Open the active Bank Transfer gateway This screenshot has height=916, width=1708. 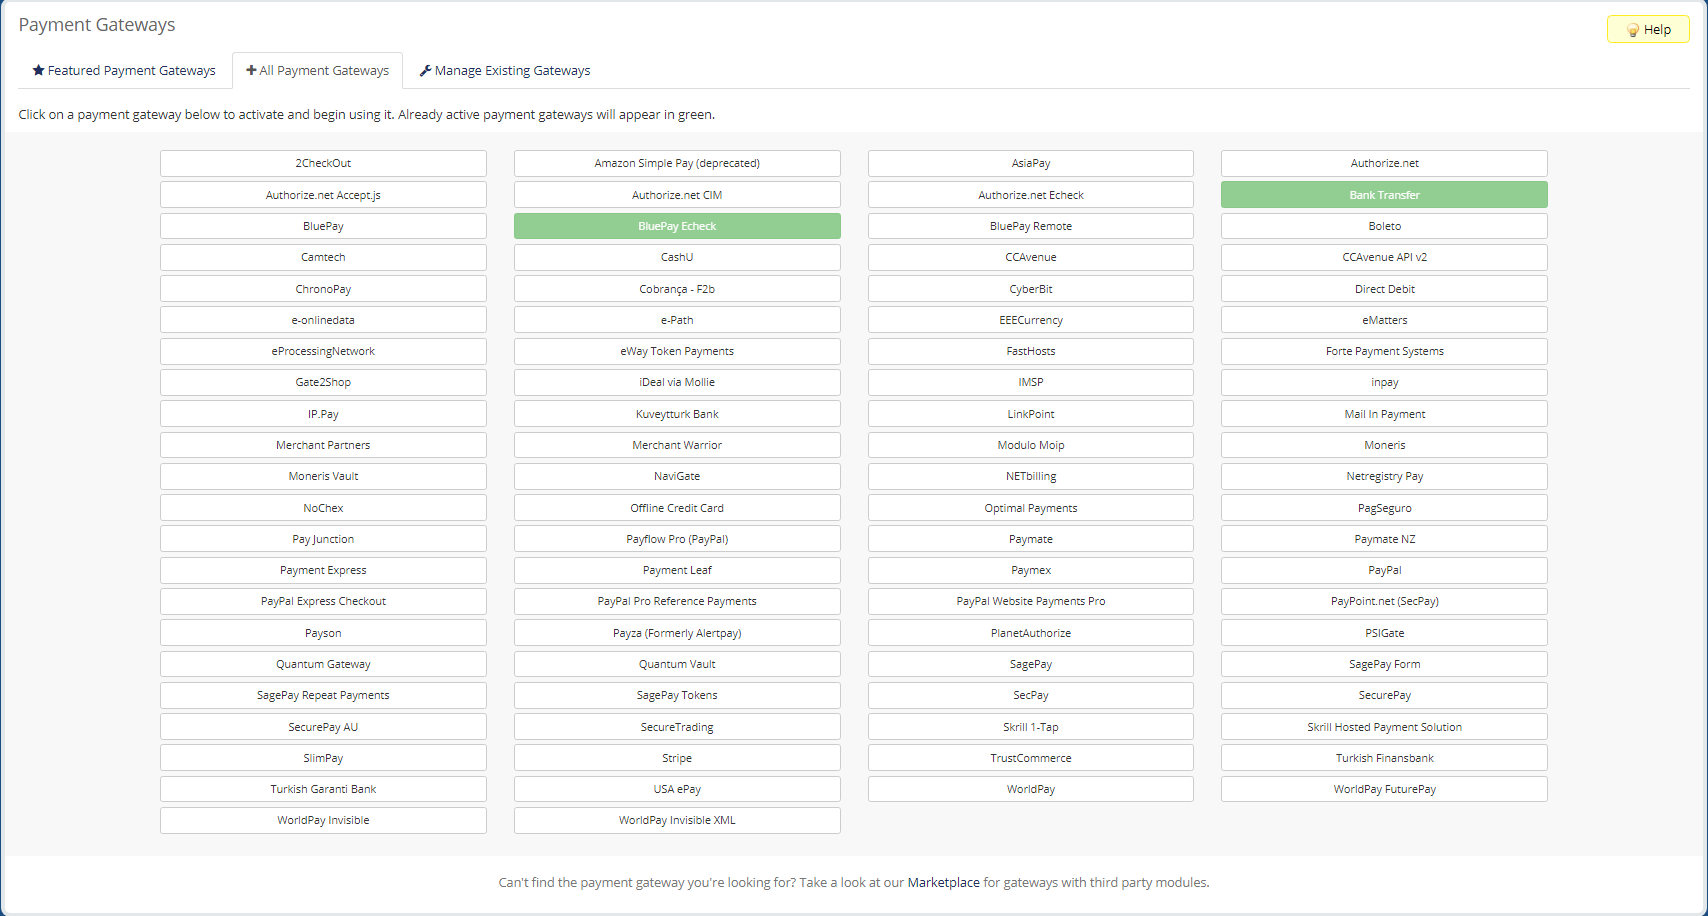pyautogui.click(x=1384, y=195)
